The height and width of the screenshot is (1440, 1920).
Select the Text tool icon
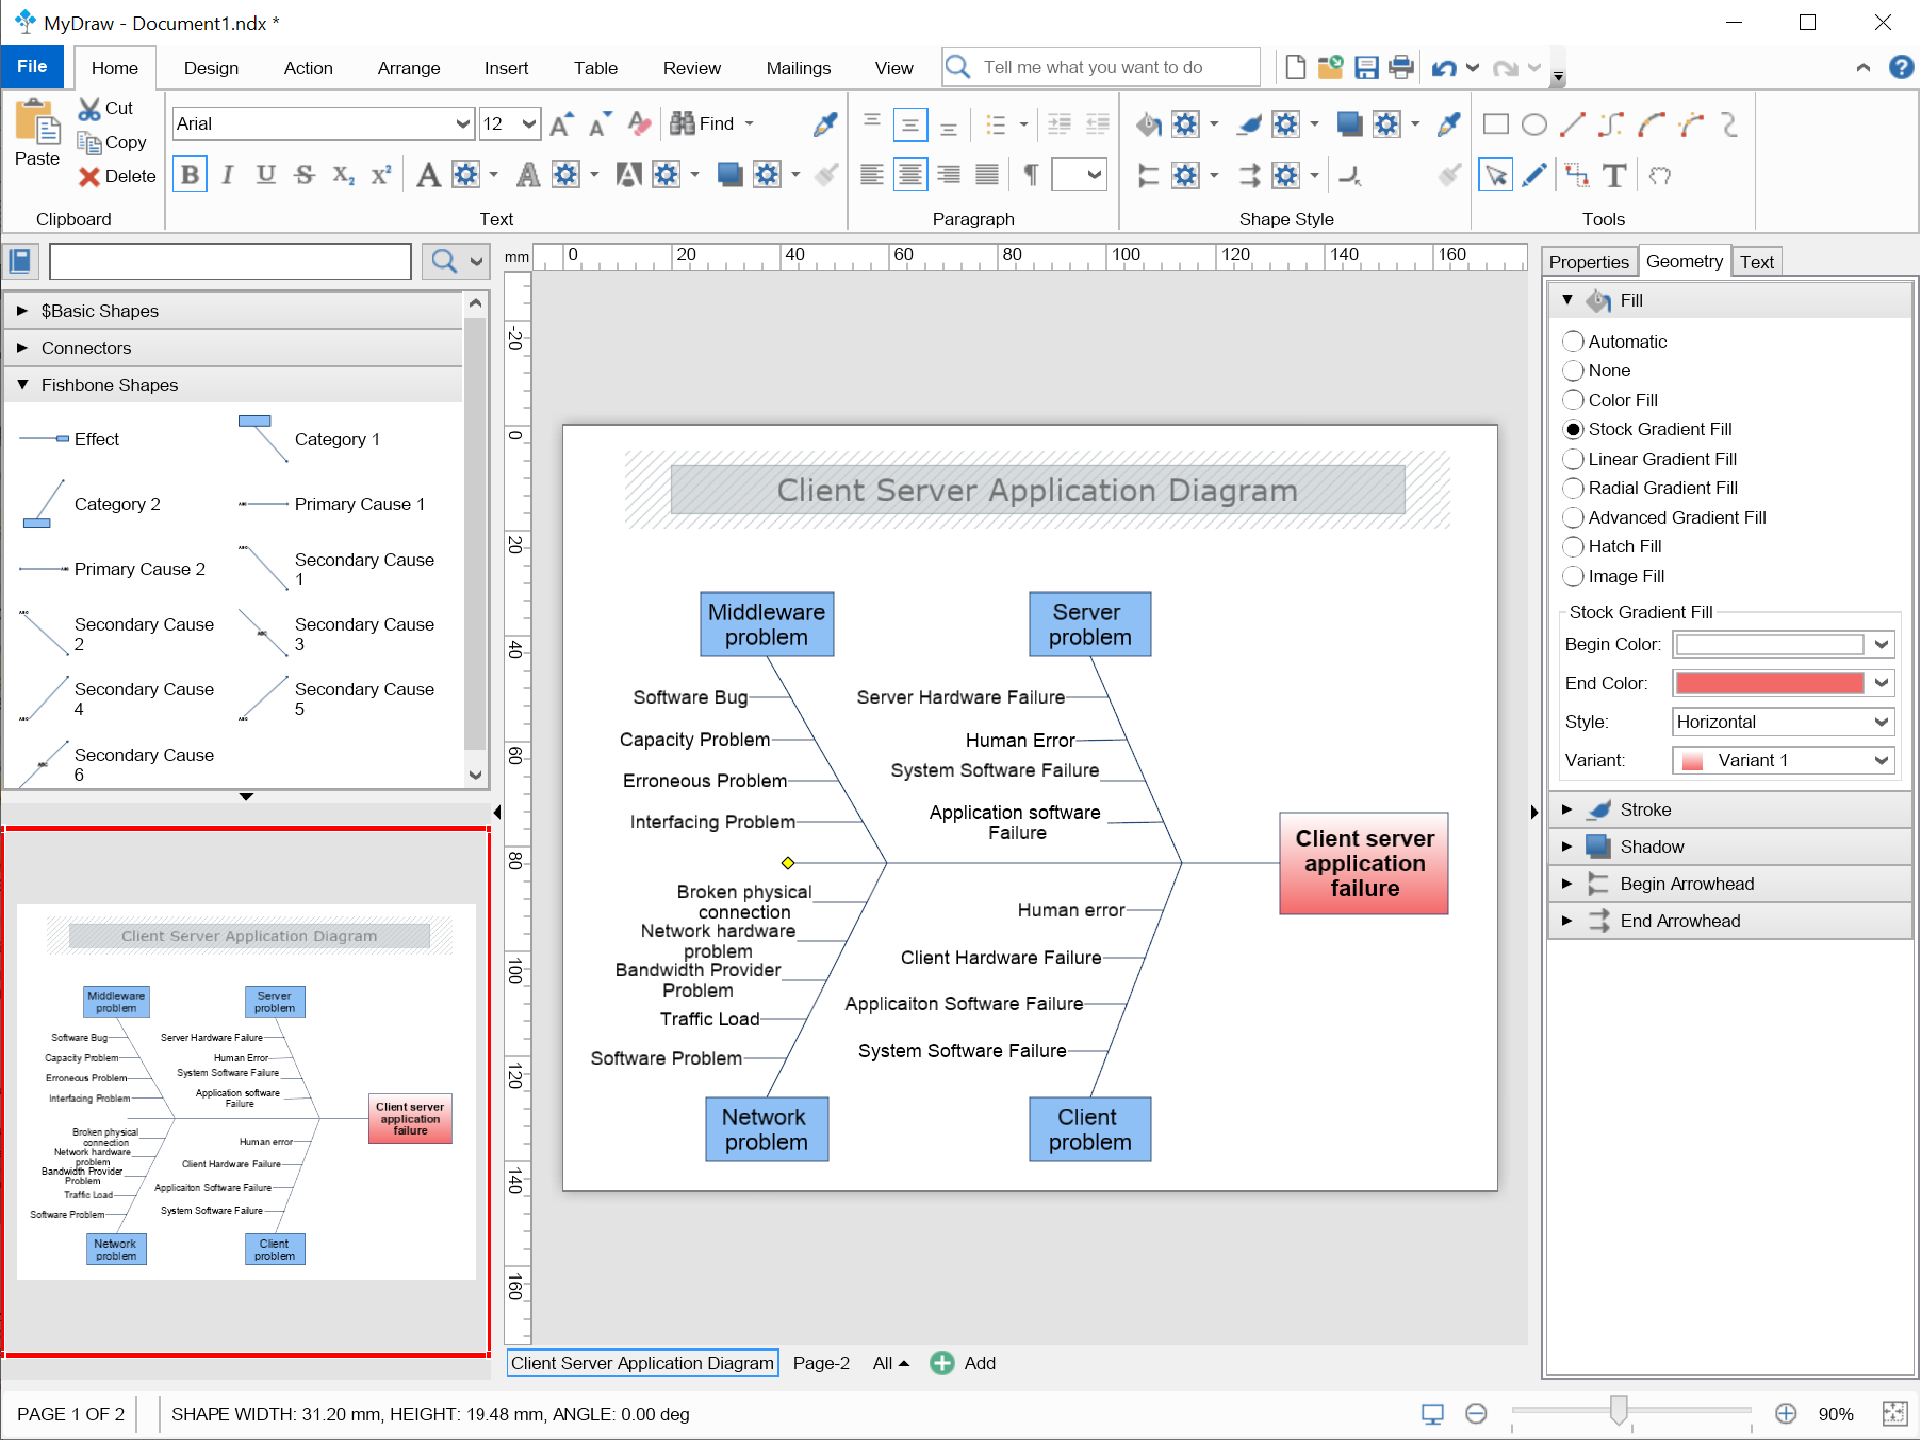pos(1614,176)
